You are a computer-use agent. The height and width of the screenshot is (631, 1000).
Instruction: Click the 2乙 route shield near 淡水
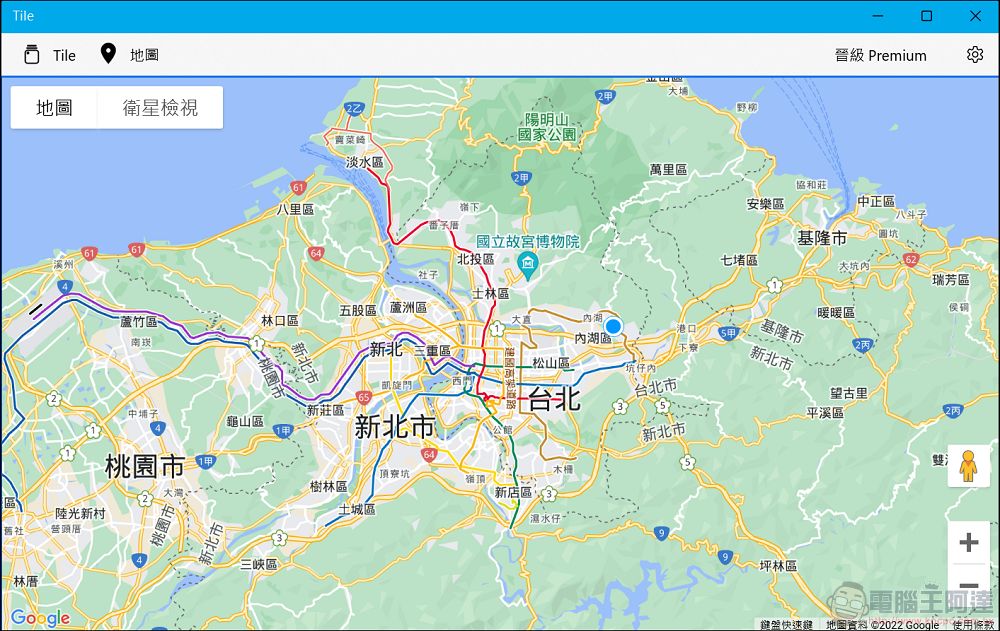pos(353,108)
